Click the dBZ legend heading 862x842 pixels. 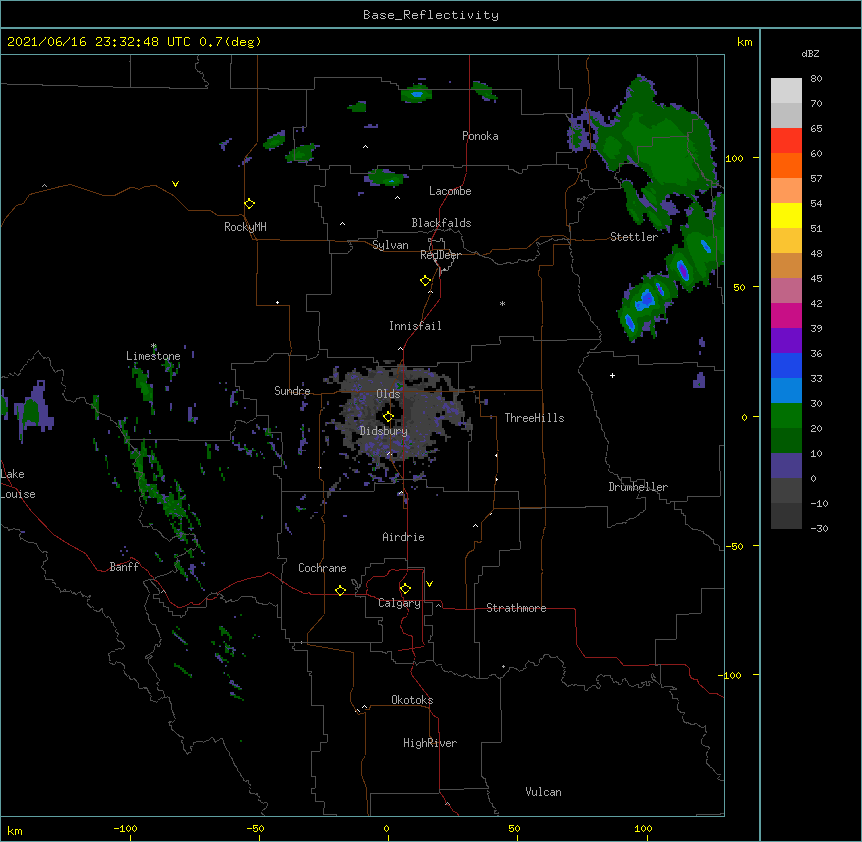(x=810, y=53)
